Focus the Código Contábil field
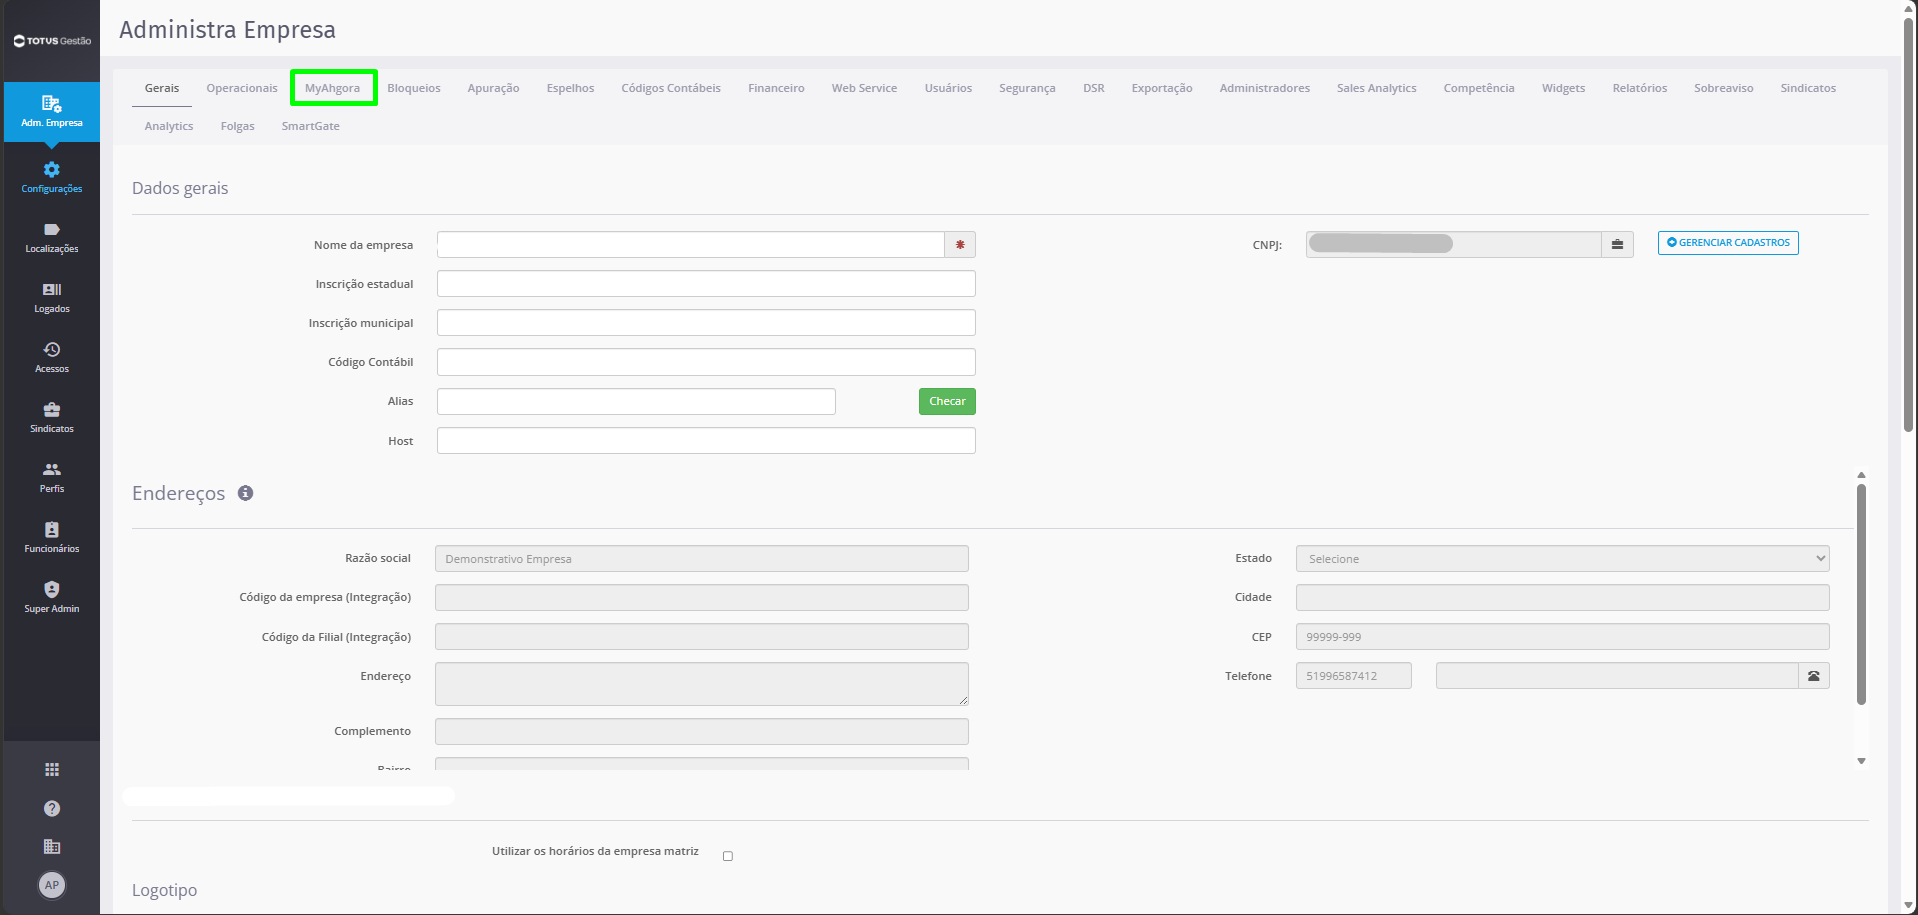 pos(706,362)
